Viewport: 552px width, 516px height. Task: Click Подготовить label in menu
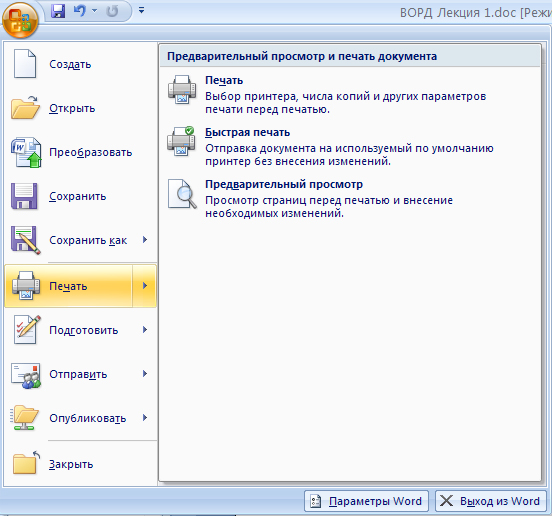click(83, 330)
